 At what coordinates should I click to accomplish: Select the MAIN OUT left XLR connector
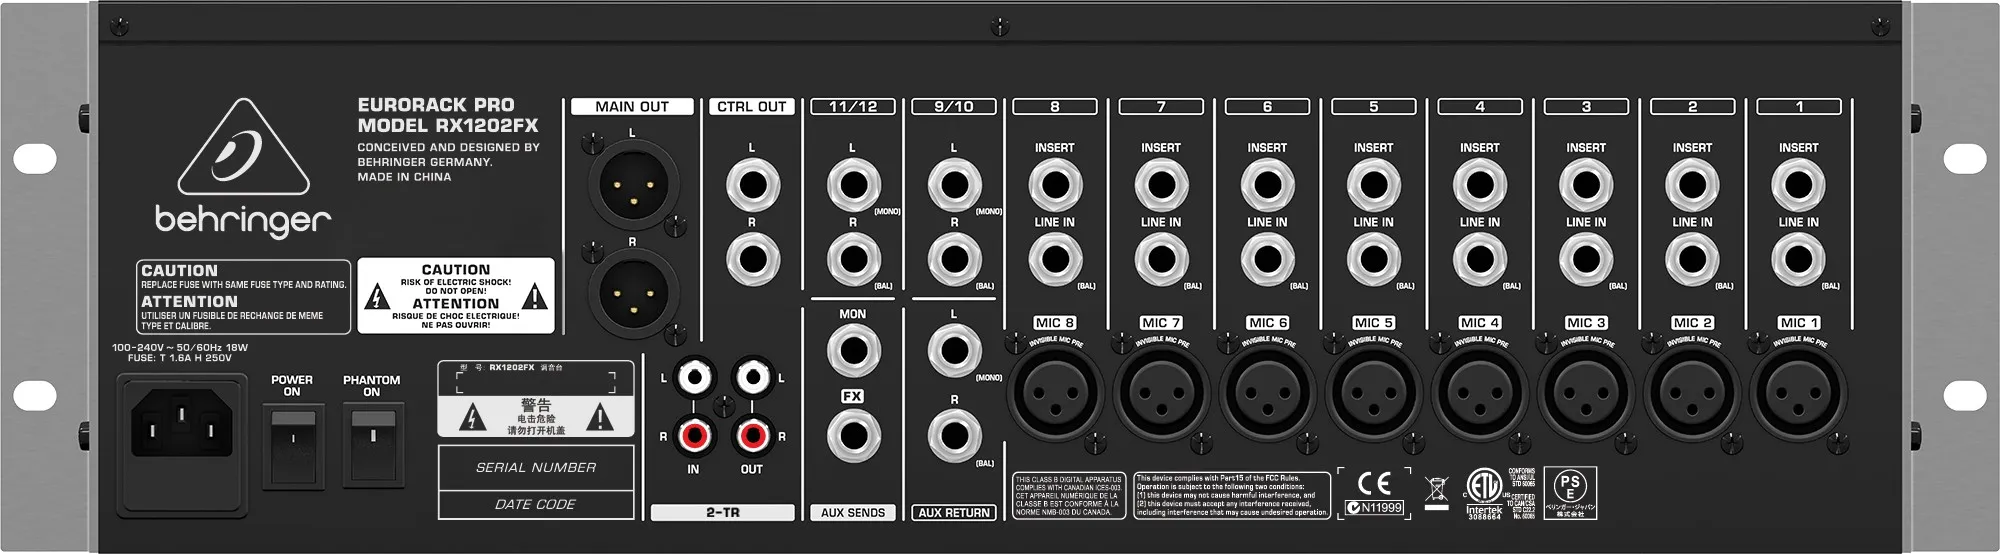[x=631, y=184]
